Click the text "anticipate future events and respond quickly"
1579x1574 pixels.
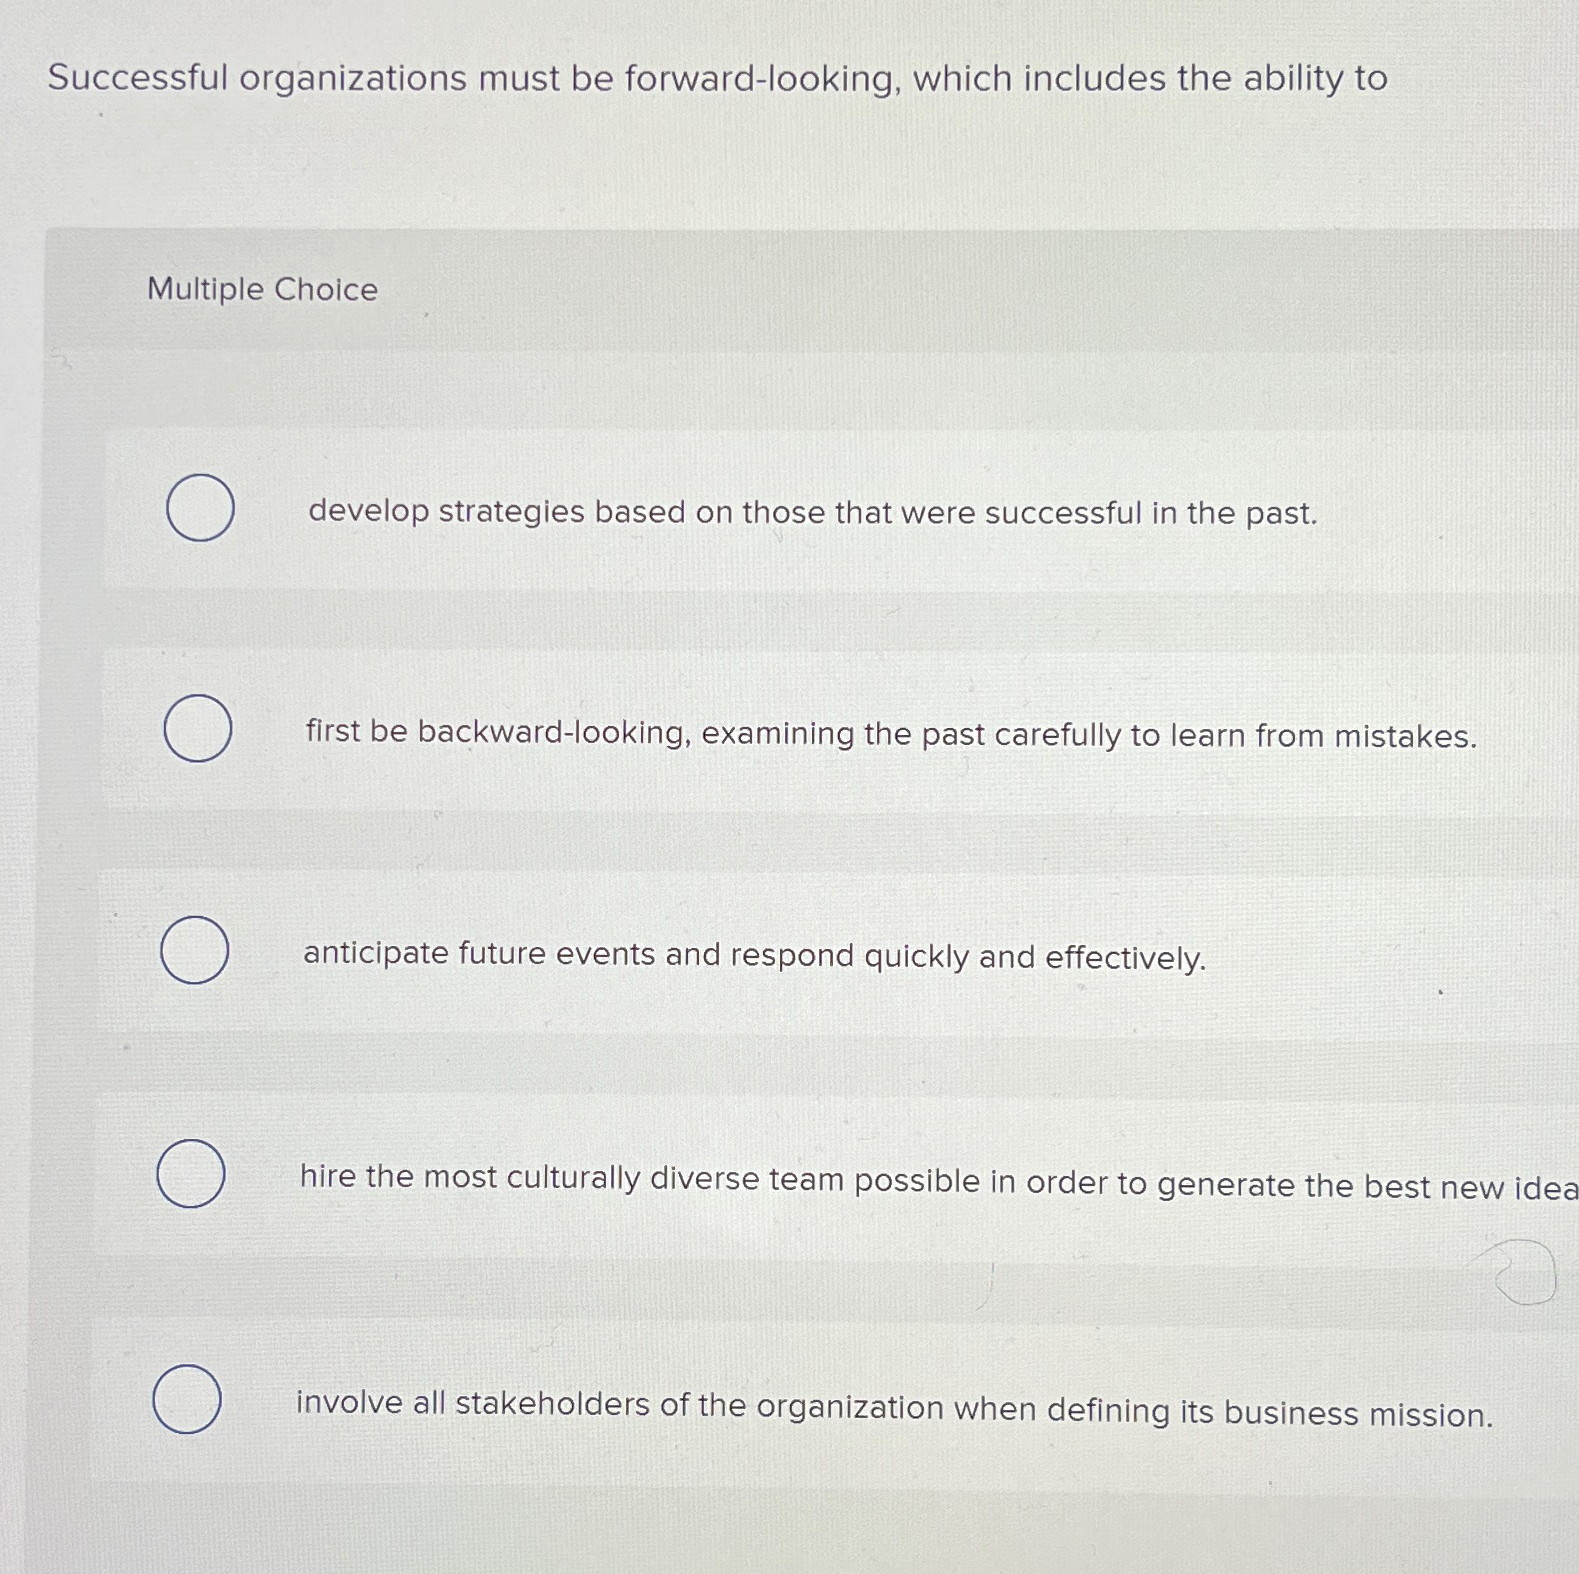click(x=753, y=956)
